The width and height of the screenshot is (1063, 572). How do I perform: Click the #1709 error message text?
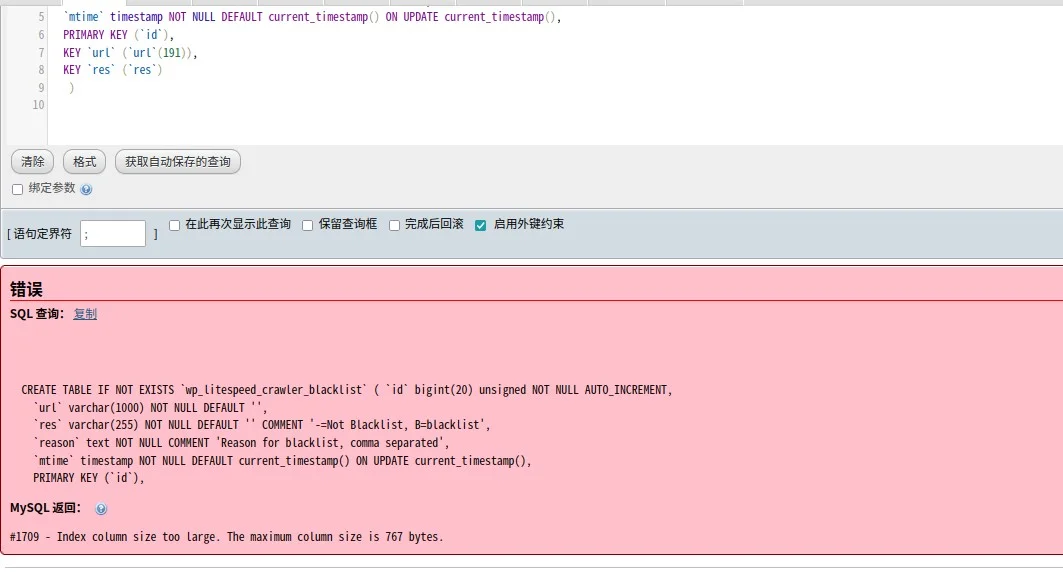coord(226,537)
